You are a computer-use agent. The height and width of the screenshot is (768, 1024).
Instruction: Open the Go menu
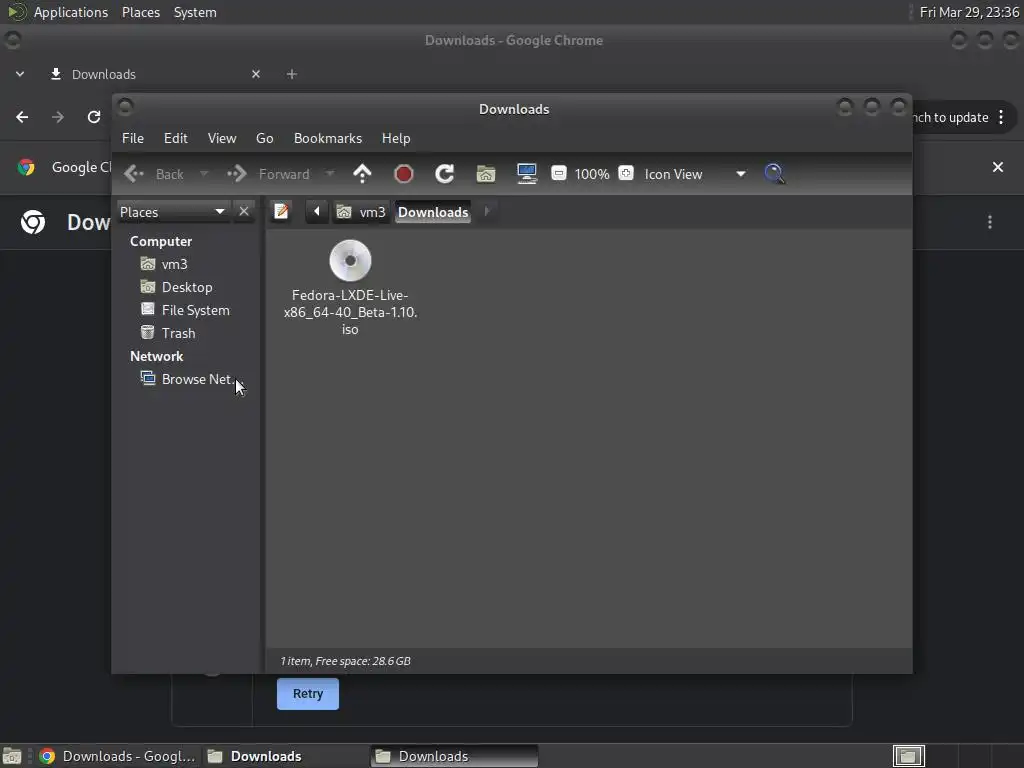[x=264, y=138]
